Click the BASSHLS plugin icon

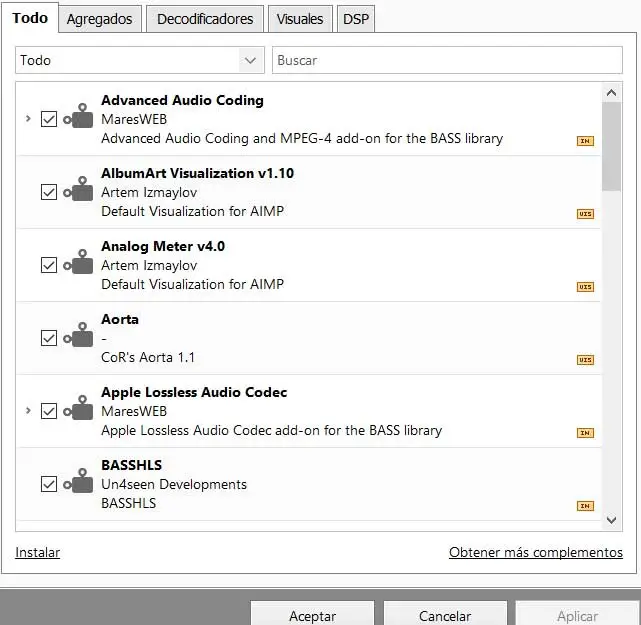pos(78,481)
